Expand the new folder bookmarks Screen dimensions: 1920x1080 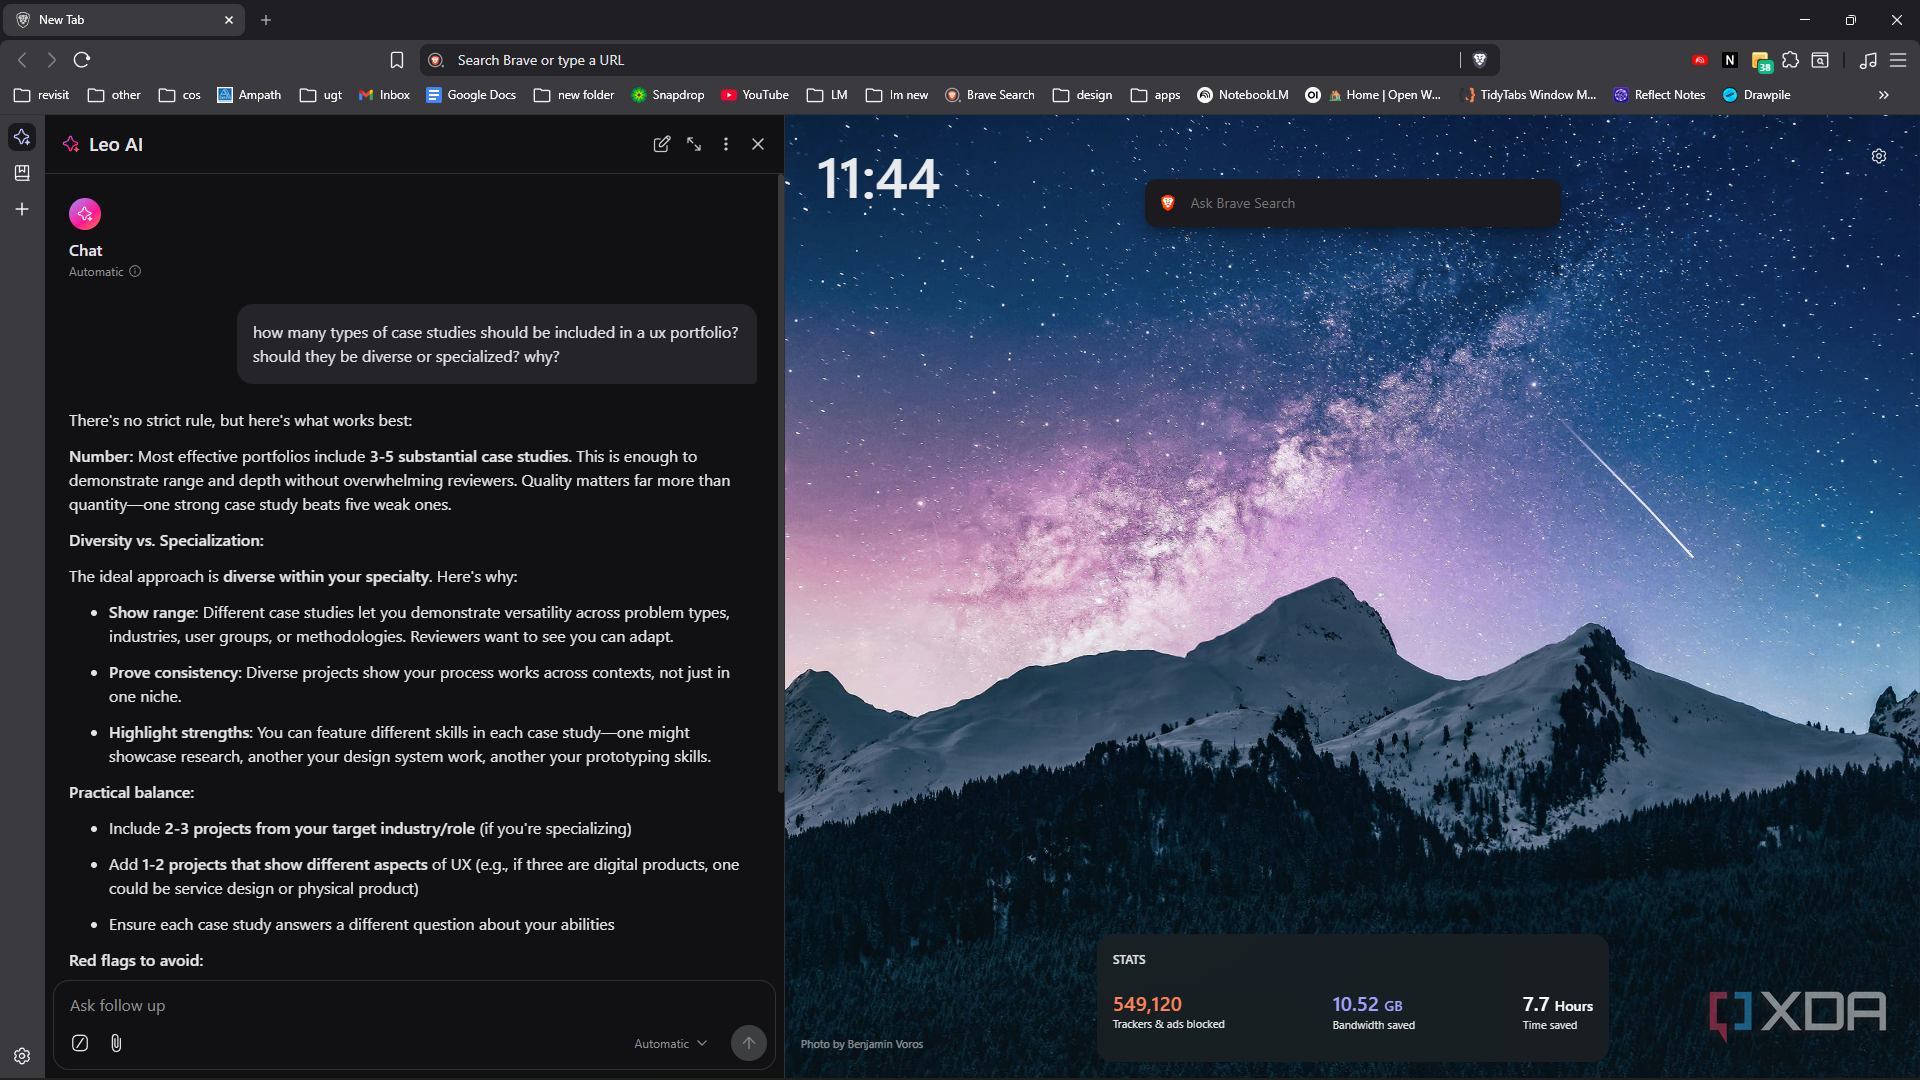pyautogui.click(x=574, y=95)
